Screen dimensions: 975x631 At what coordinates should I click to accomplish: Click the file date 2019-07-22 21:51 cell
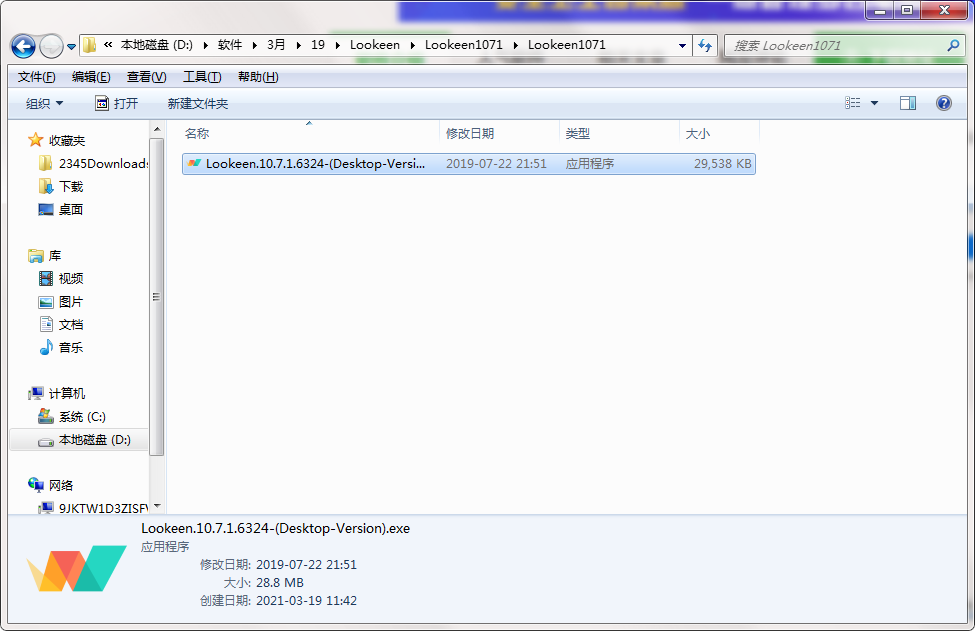click(x=496, y=164)
